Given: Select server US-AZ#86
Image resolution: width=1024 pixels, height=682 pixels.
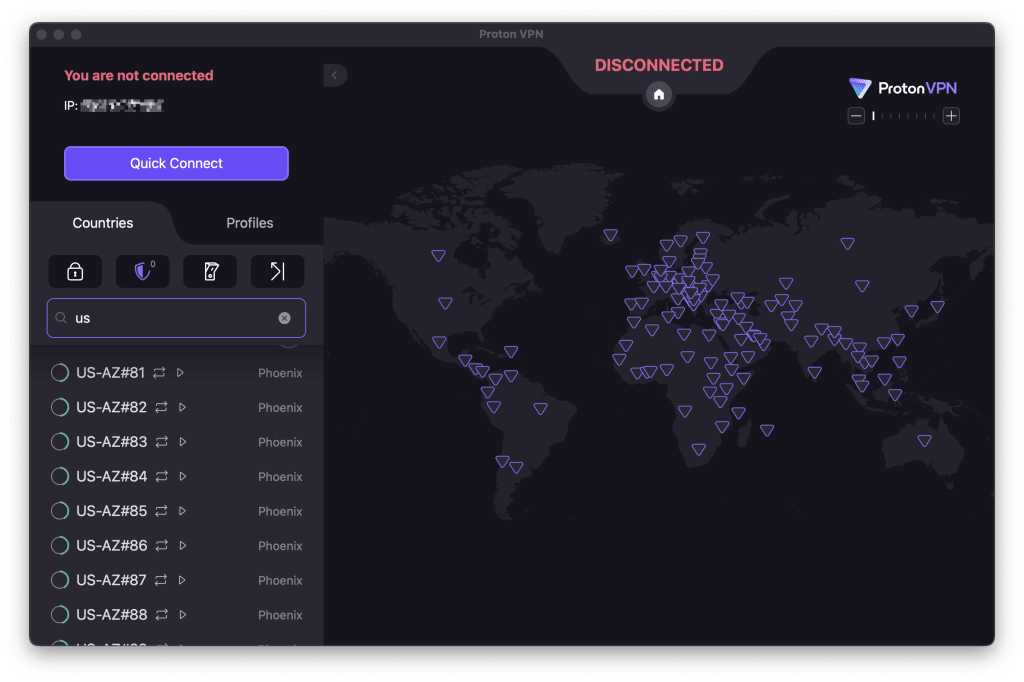Looking at the screenshot, I should click(x=176, y=545).
